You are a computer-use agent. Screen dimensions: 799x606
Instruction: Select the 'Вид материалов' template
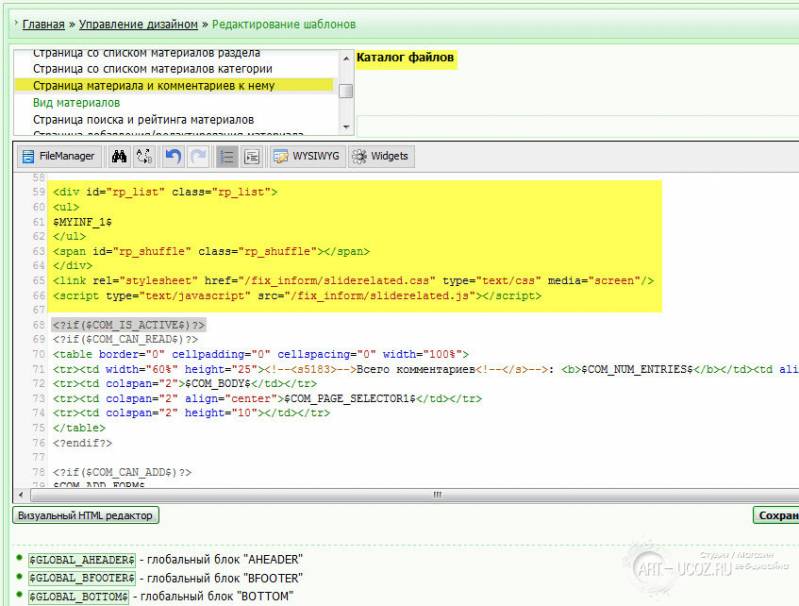click(76, 102)
